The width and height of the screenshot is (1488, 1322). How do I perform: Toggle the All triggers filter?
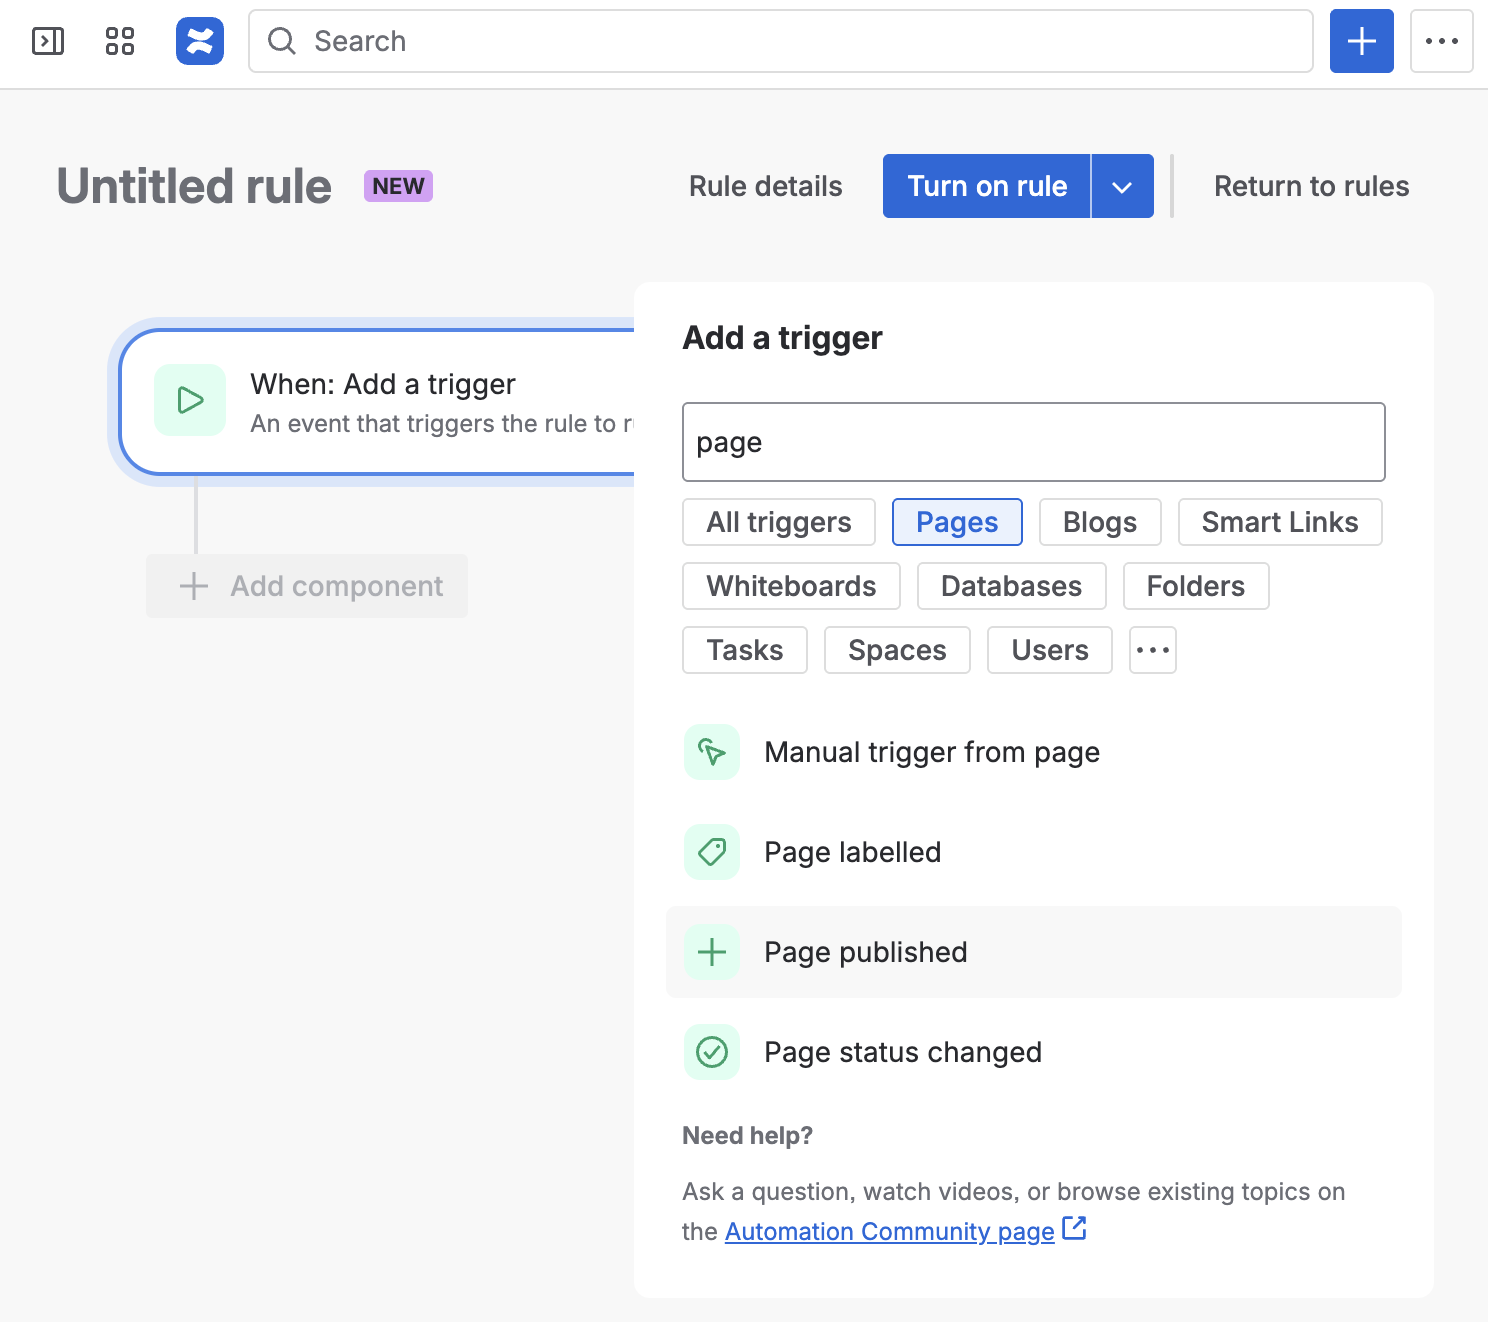pos(778,522)
